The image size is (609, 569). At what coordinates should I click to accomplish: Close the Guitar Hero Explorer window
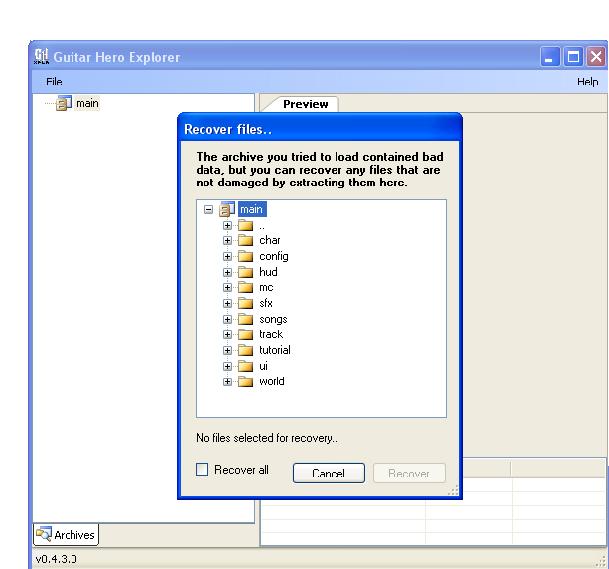596,57
